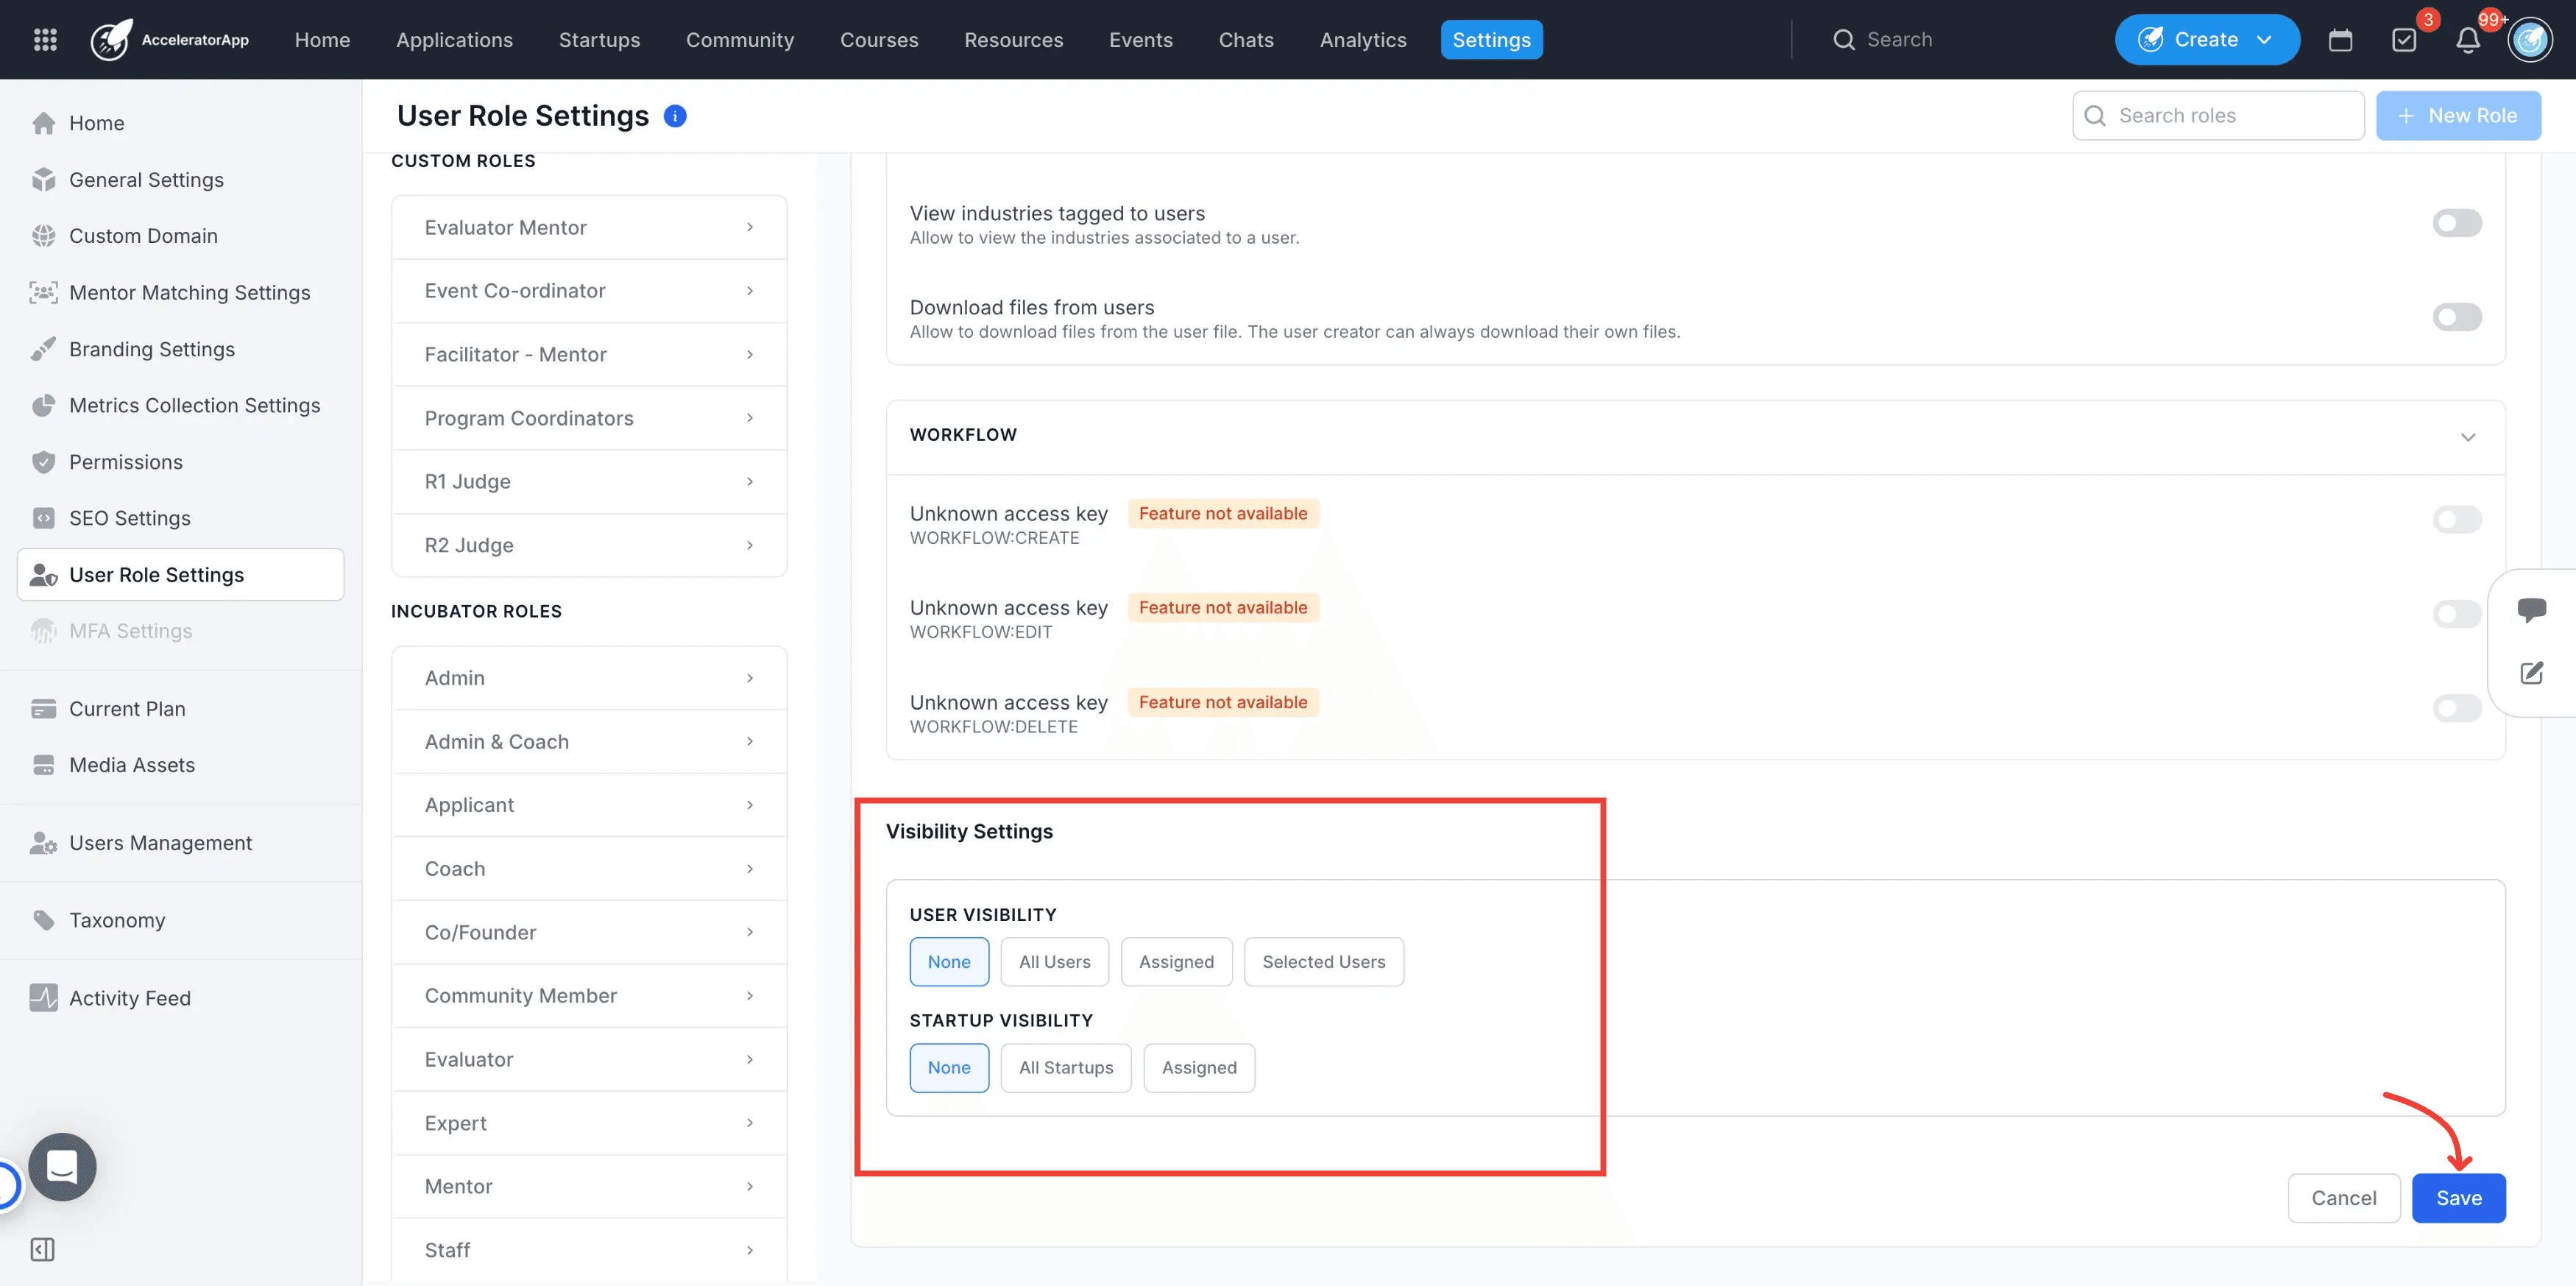The image size is (2576, 1286).
Task: Collapse the WORKFLOW section chevron
Action: 2468,437
